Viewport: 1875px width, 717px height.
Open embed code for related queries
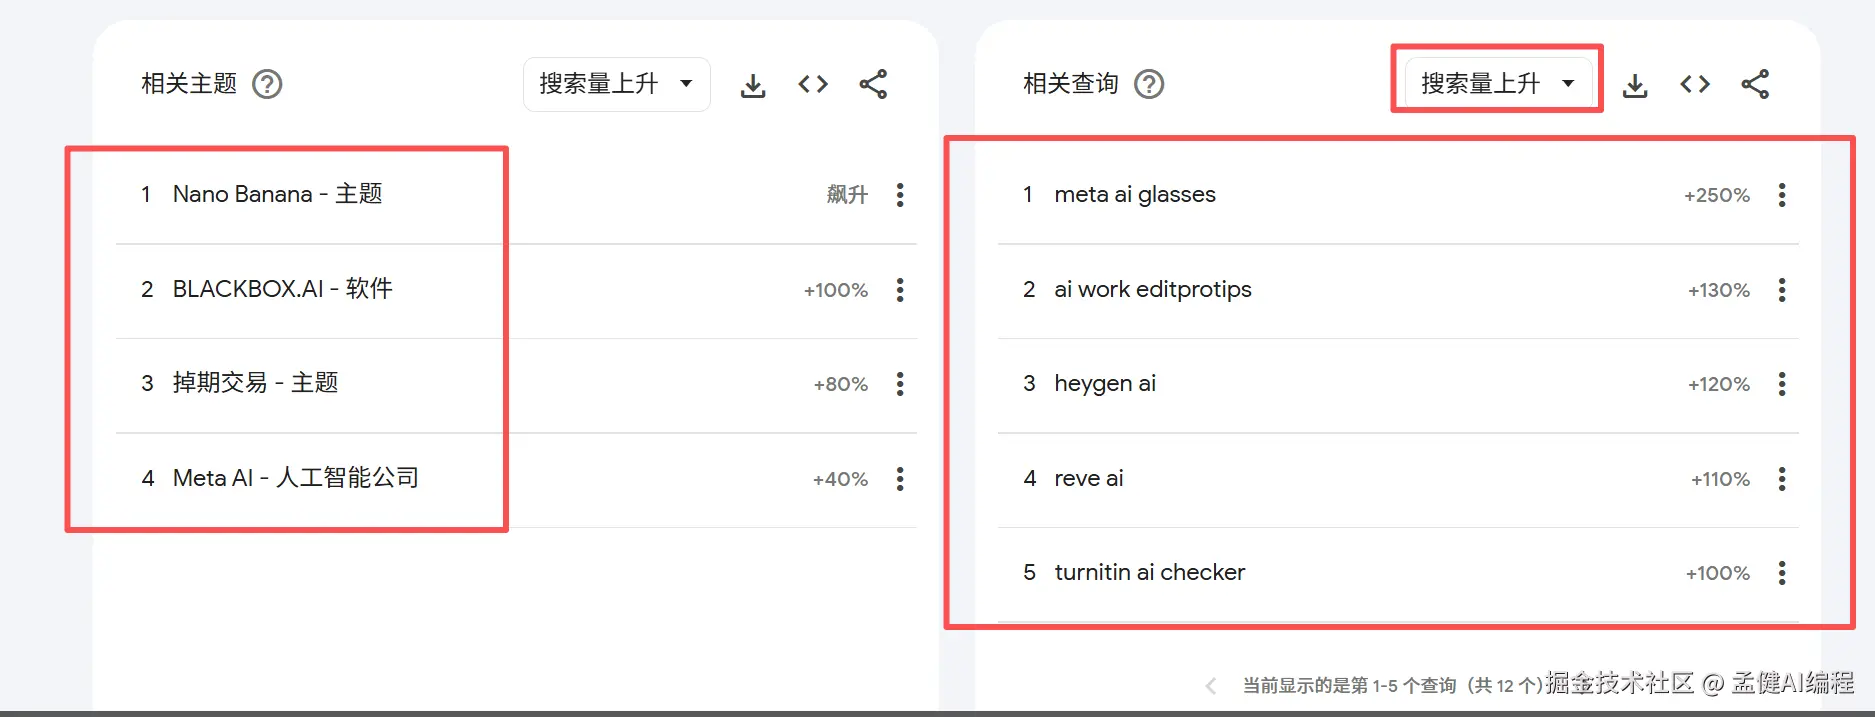pos(1695,84)
